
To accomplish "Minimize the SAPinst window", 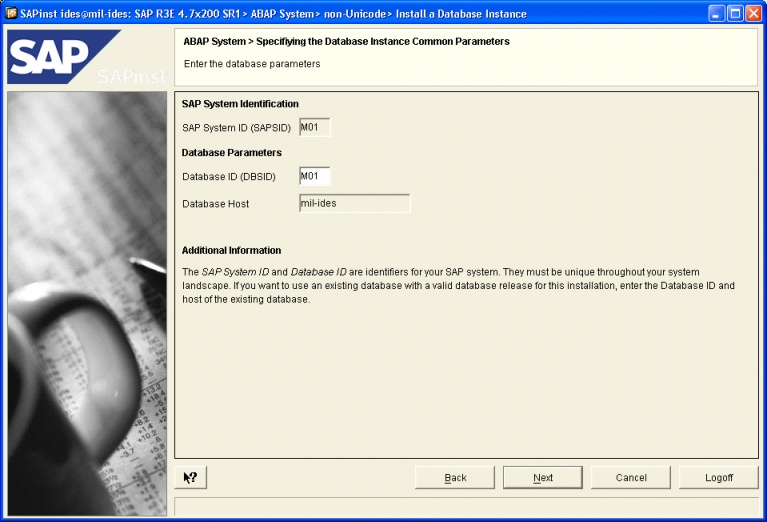I will pyautogui.click(x=718, y=14).
